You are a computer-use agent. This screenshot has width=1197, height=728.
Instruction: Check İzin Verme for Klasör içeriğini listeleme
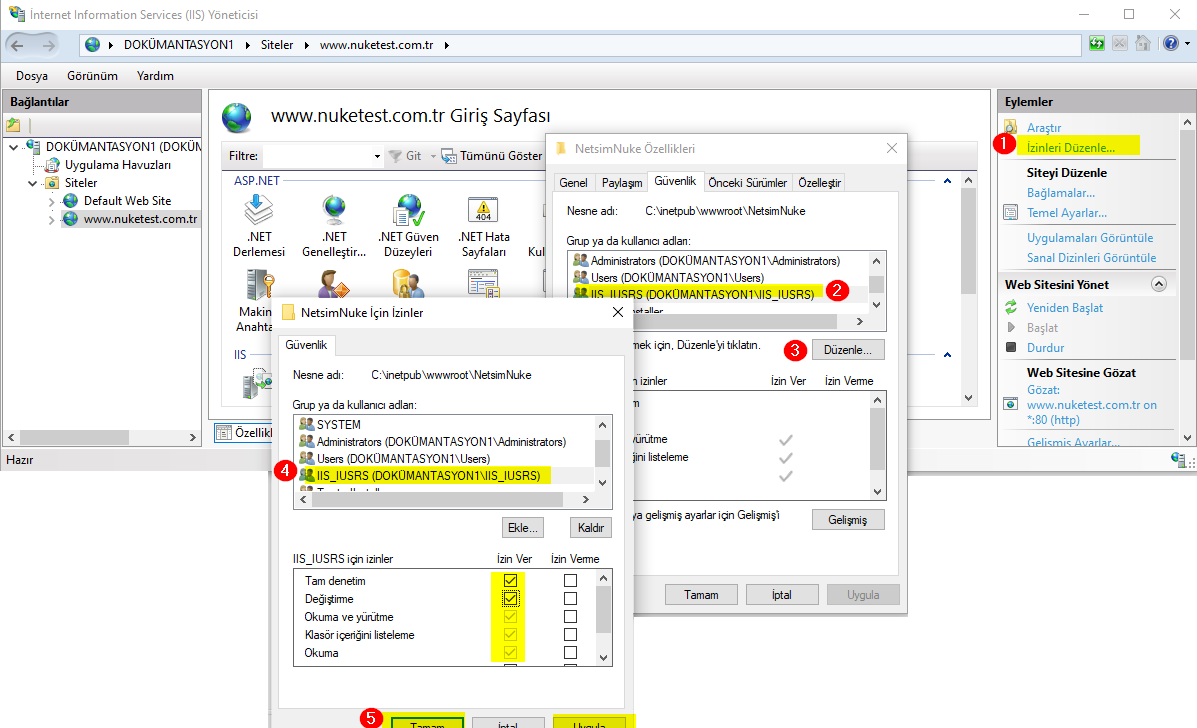pyautogui.click(x=570, y=635)
